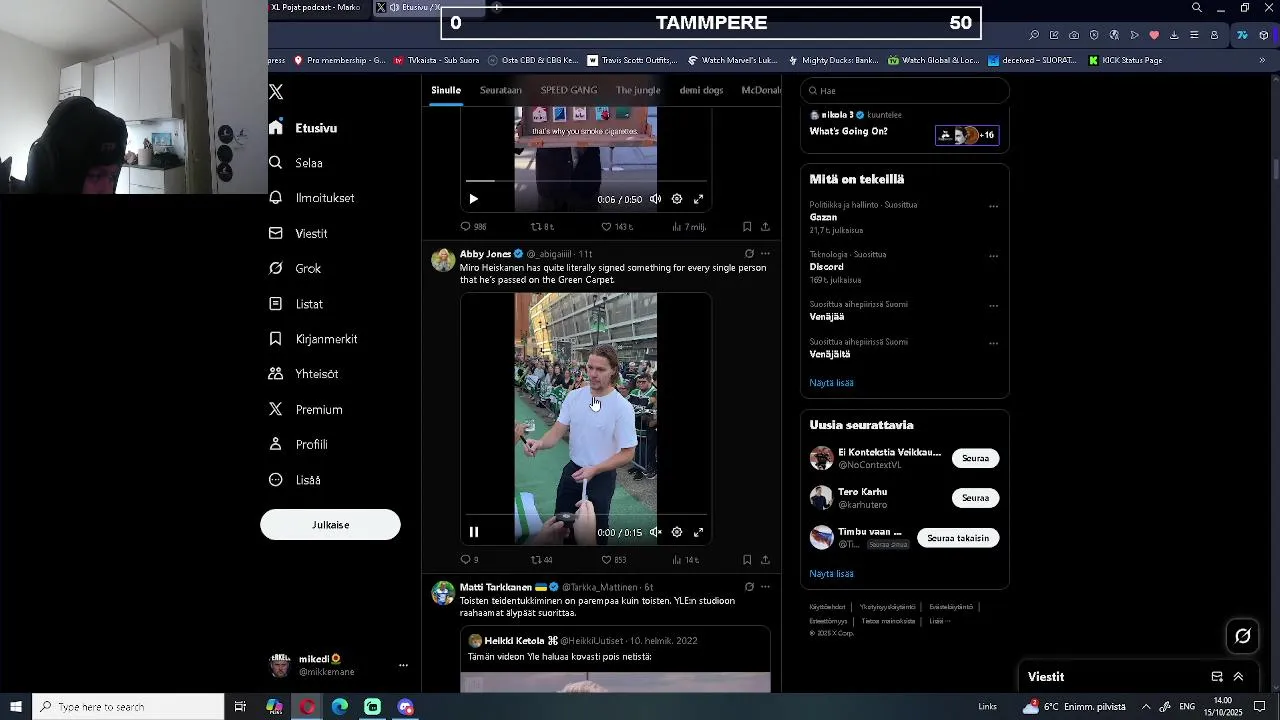Like Abby Jones post (853 likes)

614,560
